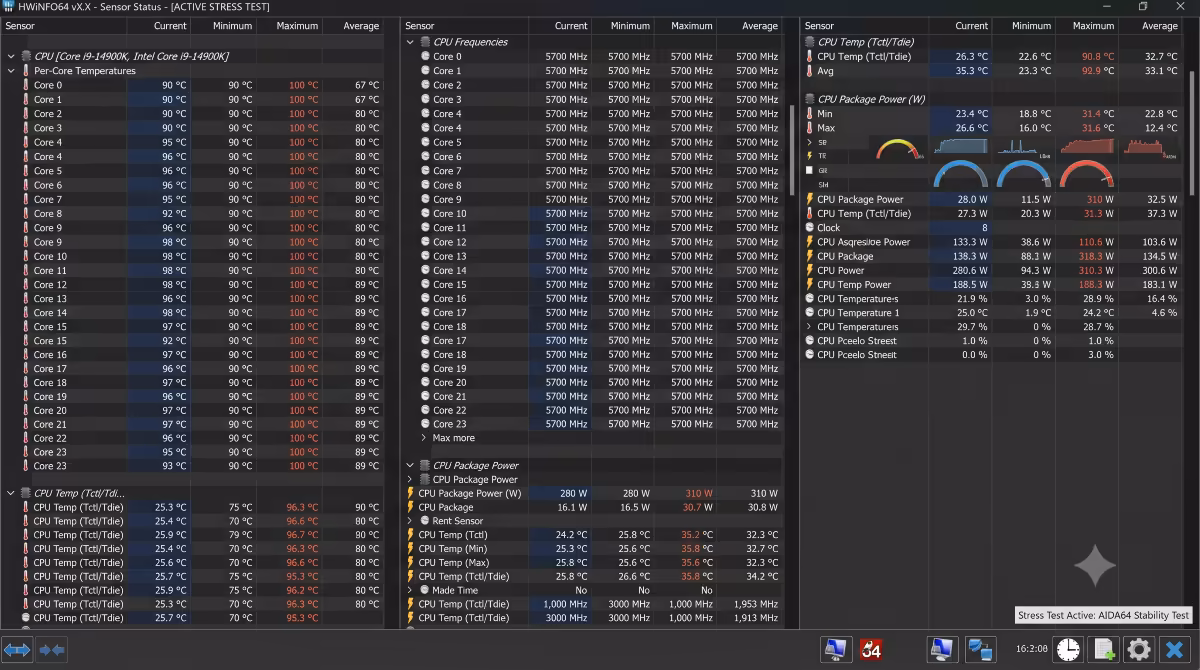Collapse the CPU Frequencies group
Screen dimensions: 1200x670
point(410,42)
